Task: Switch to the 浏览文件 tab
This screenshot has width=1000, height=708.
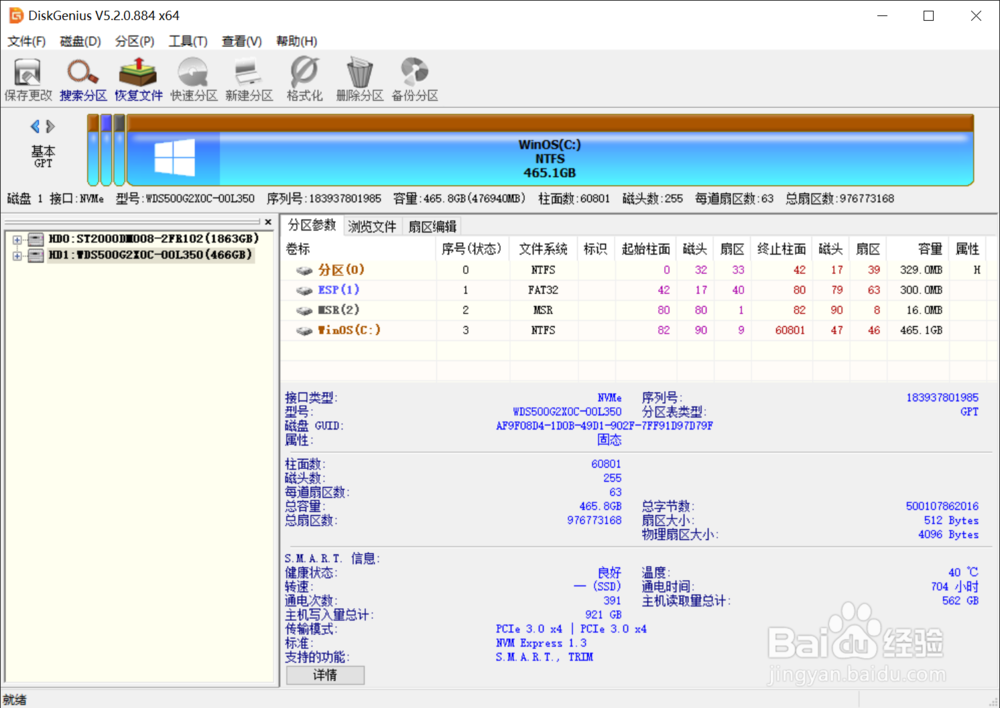Action: (x=372, y=226)
